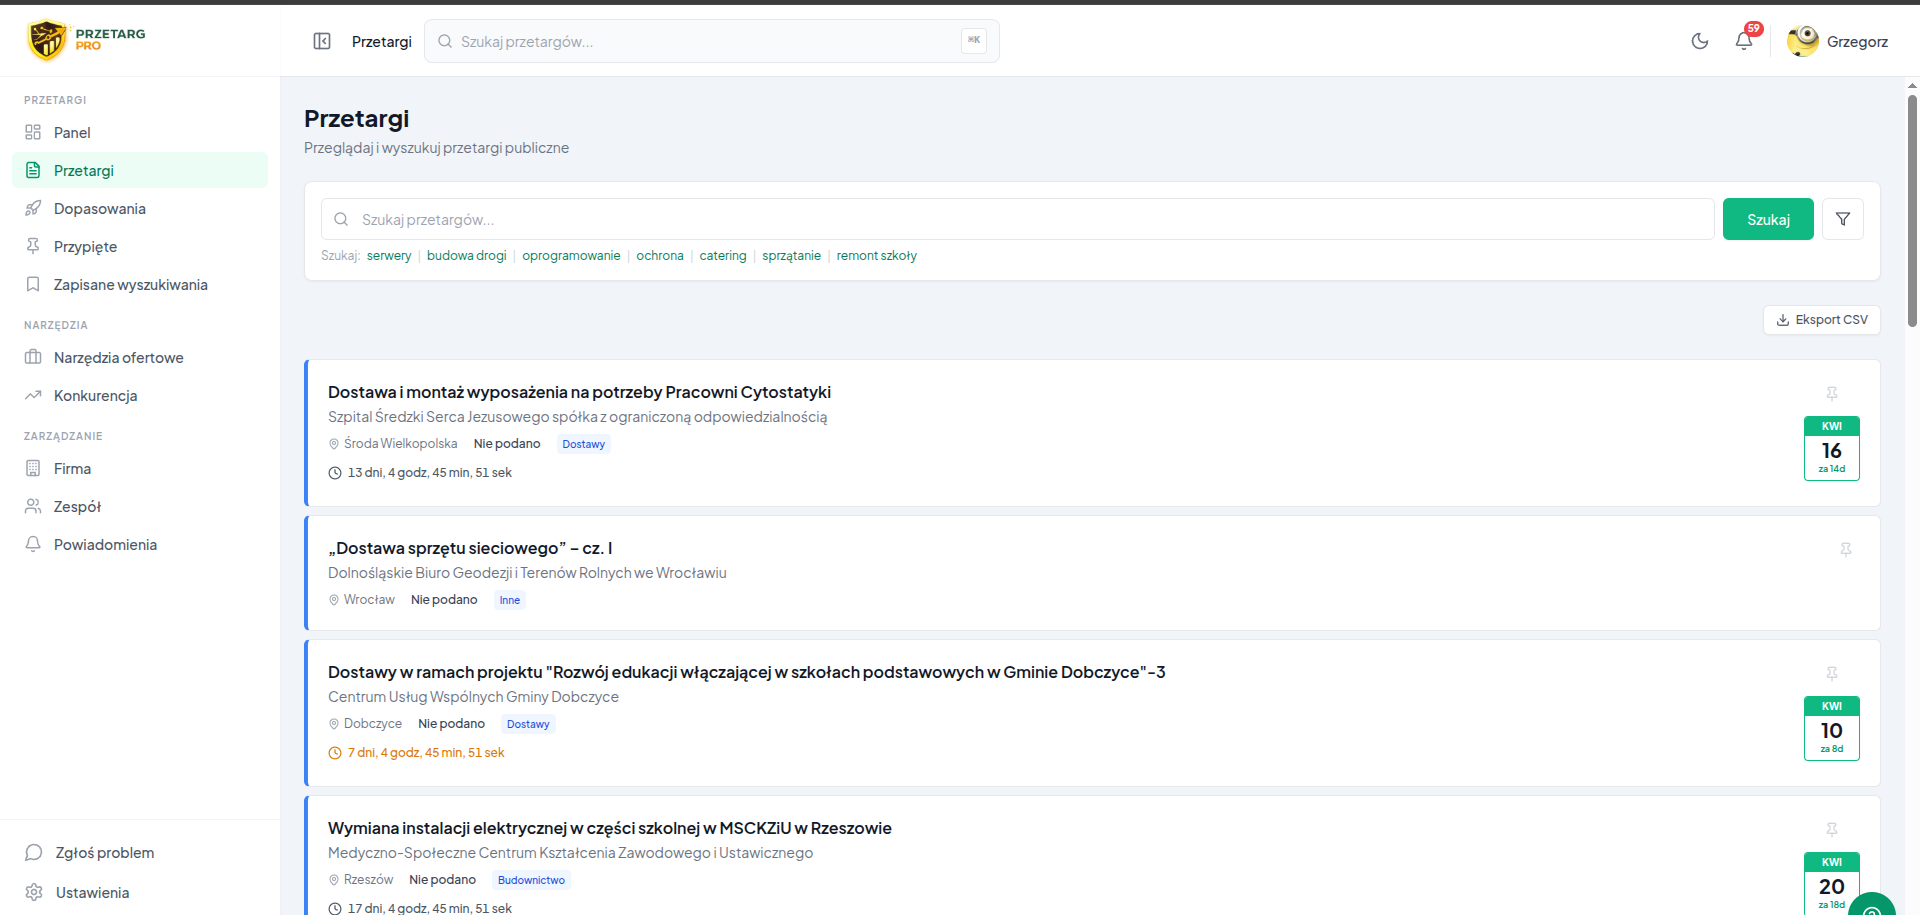1920x915 pixels.
Task: Pin the Gminie Dobczyce tender
Action: point(1832,673)
